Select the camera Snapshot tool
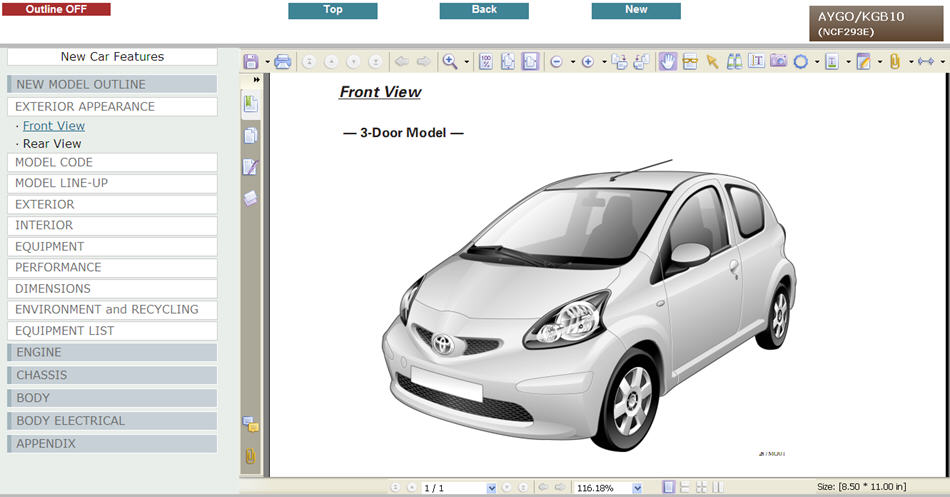This screenshot has height=497, width=950. 778,62
